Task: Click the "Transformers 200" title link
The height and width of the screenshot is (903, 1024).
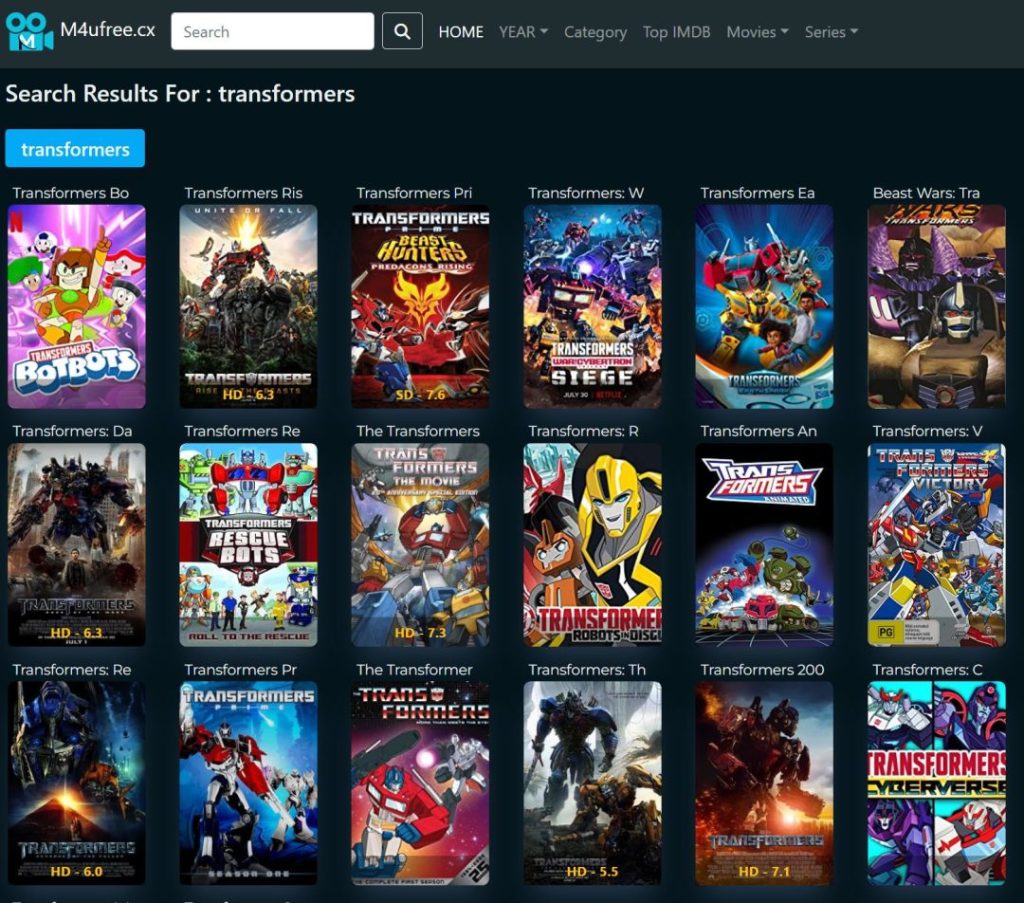Action: click(x=762, y=669)
